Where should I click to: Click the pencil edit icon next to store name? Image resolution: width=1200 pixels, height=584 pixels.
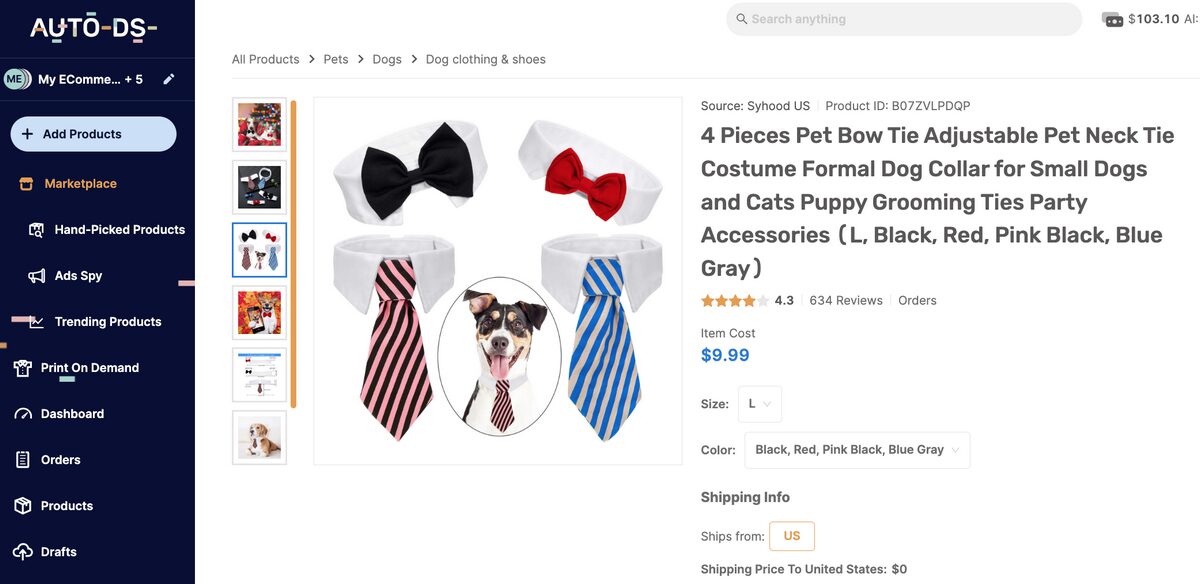[167, 78]
